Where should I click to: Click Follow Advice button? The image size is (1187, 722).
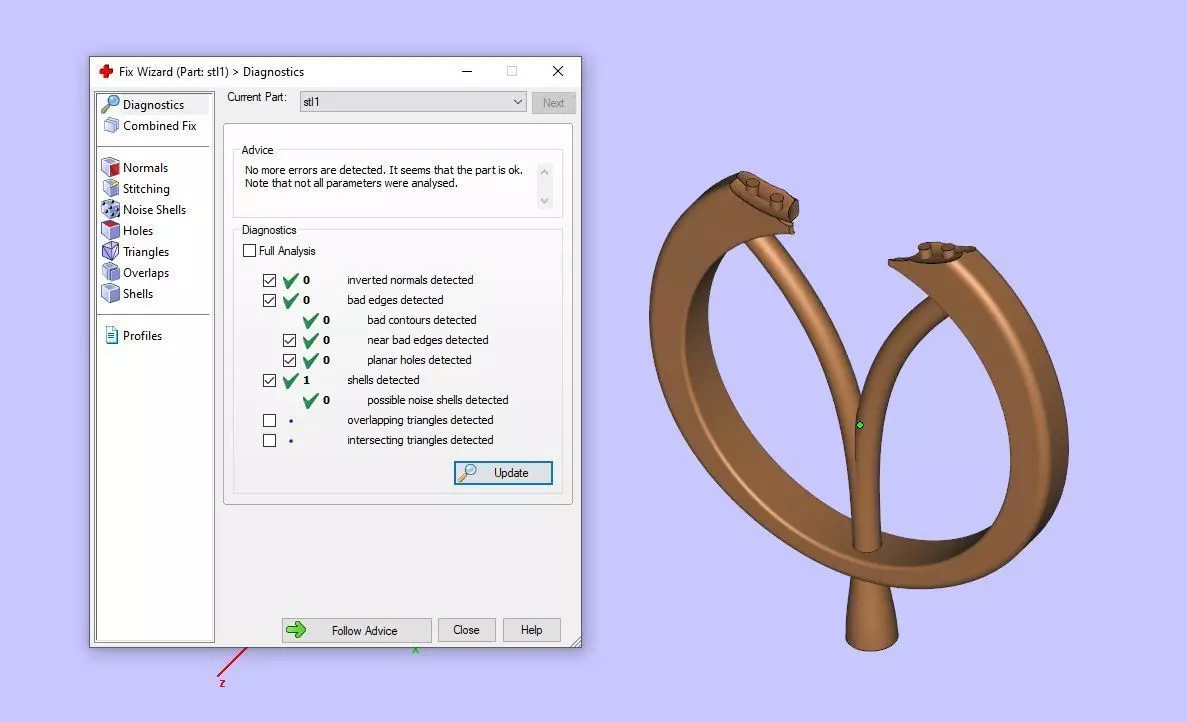click(x=357, y=630)
